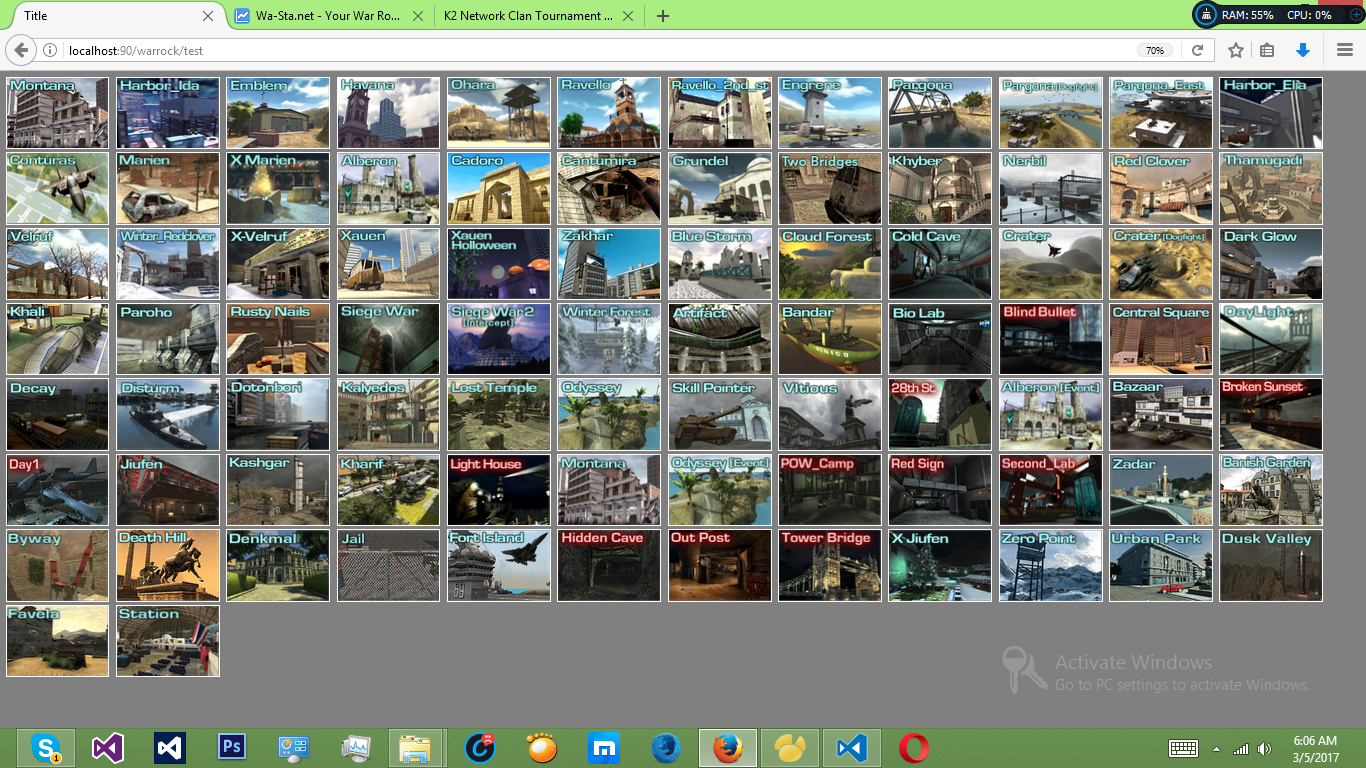
Task: Pick the Siege War 2 (Intercept) thumbnail
Action: point(499,339)
